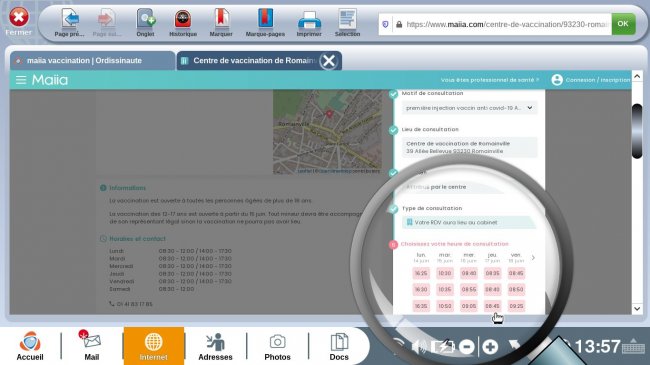Close the Centre de vaccination tab
650x365 pixels.
(x=329, y=61)
